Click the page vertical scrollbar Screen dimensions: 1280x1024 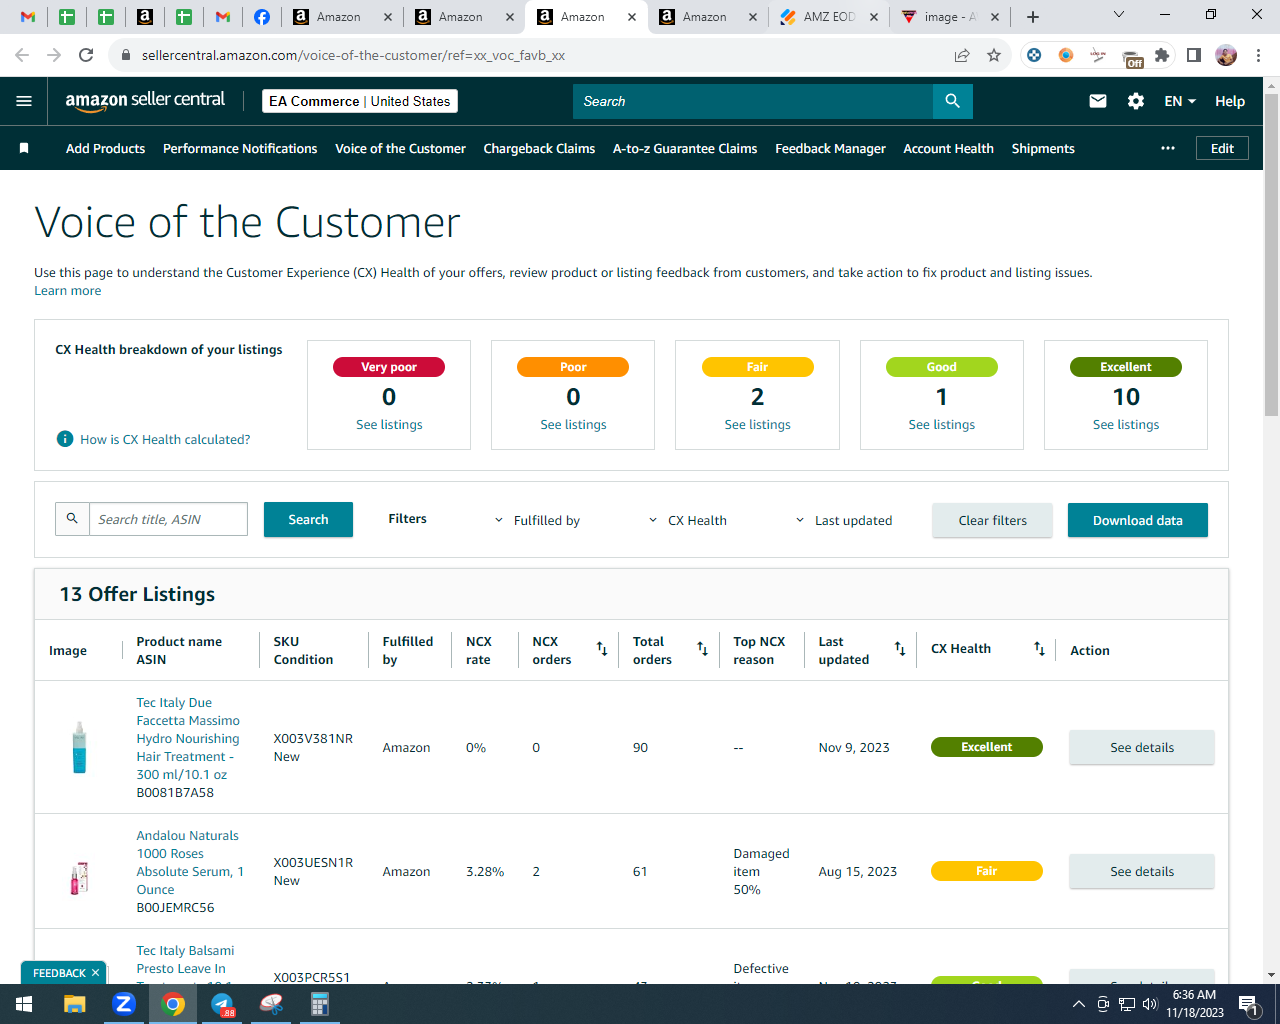pyautogui.click(x=1271, y=255)
